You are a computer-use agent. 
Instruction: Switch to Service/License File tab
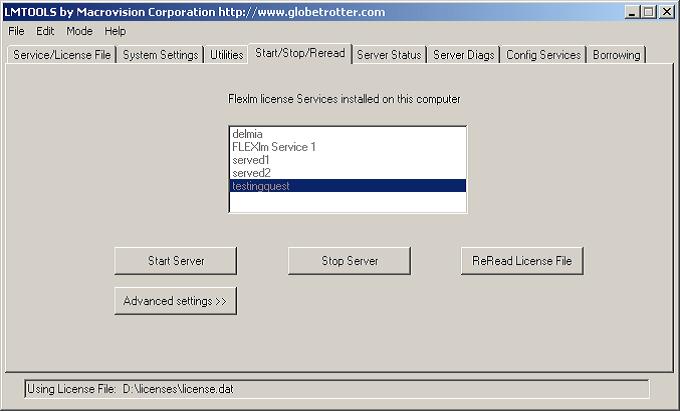click(x=62, y=55)
